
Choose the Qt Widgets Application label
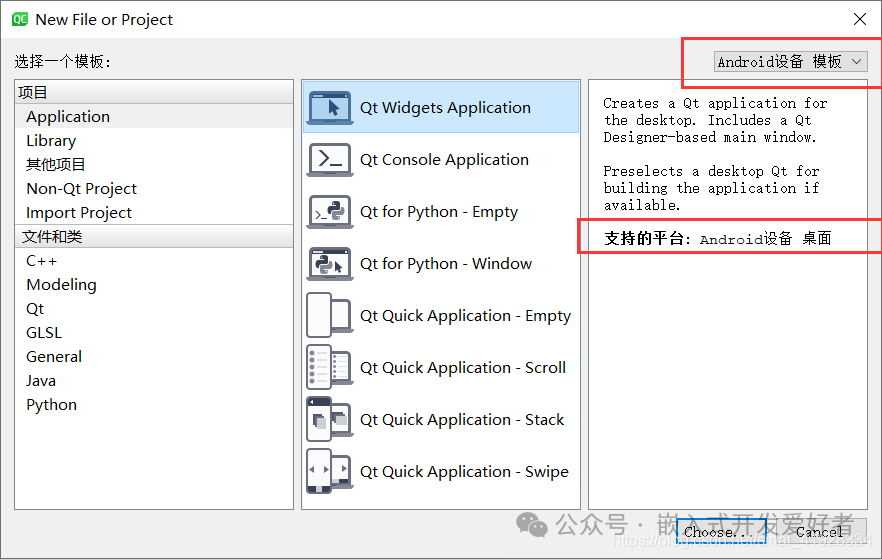445,107
